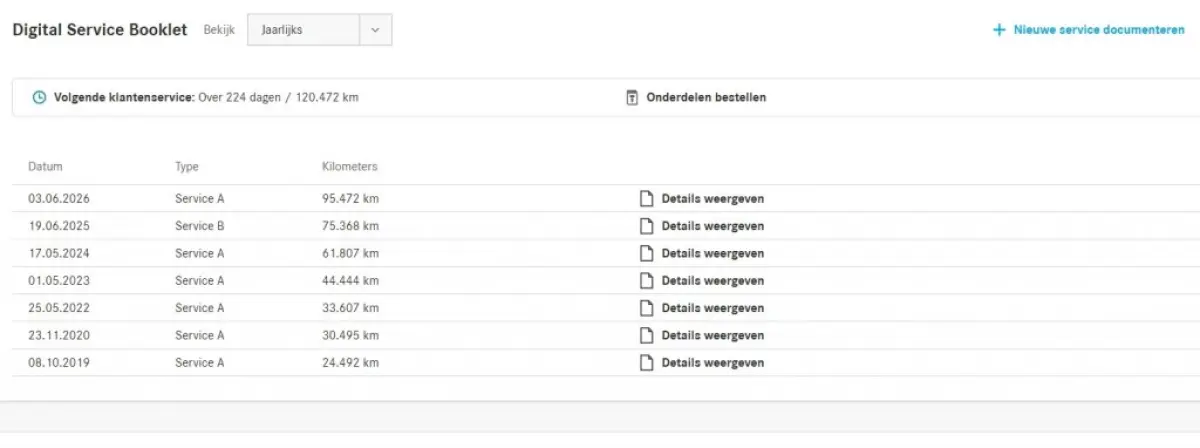Viewport: 1200px width, 448px height.
Task: Click the Digital Service Booklet title
Action: (100, 30)
